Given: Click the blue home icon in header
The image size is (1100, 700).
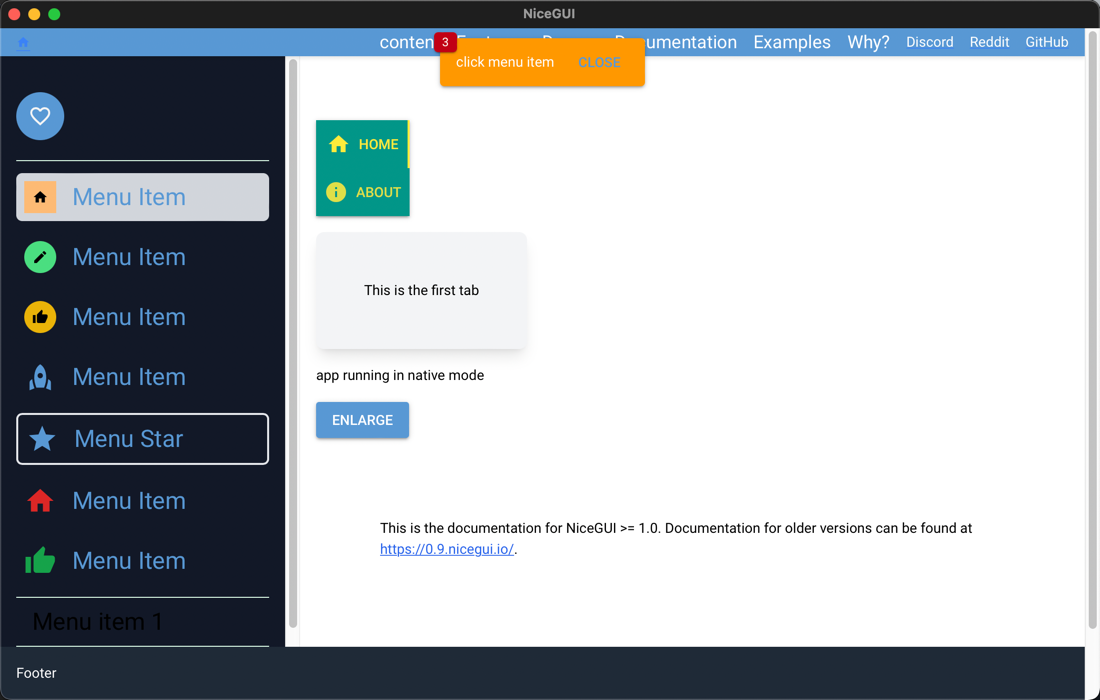Looking at the screenshot, I should [23, 42].
